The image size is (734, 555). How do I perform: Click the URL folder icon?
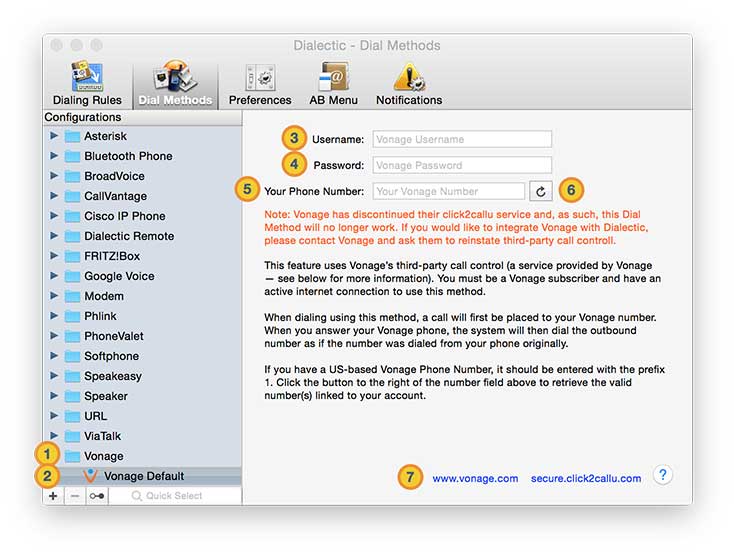point(72,416)
